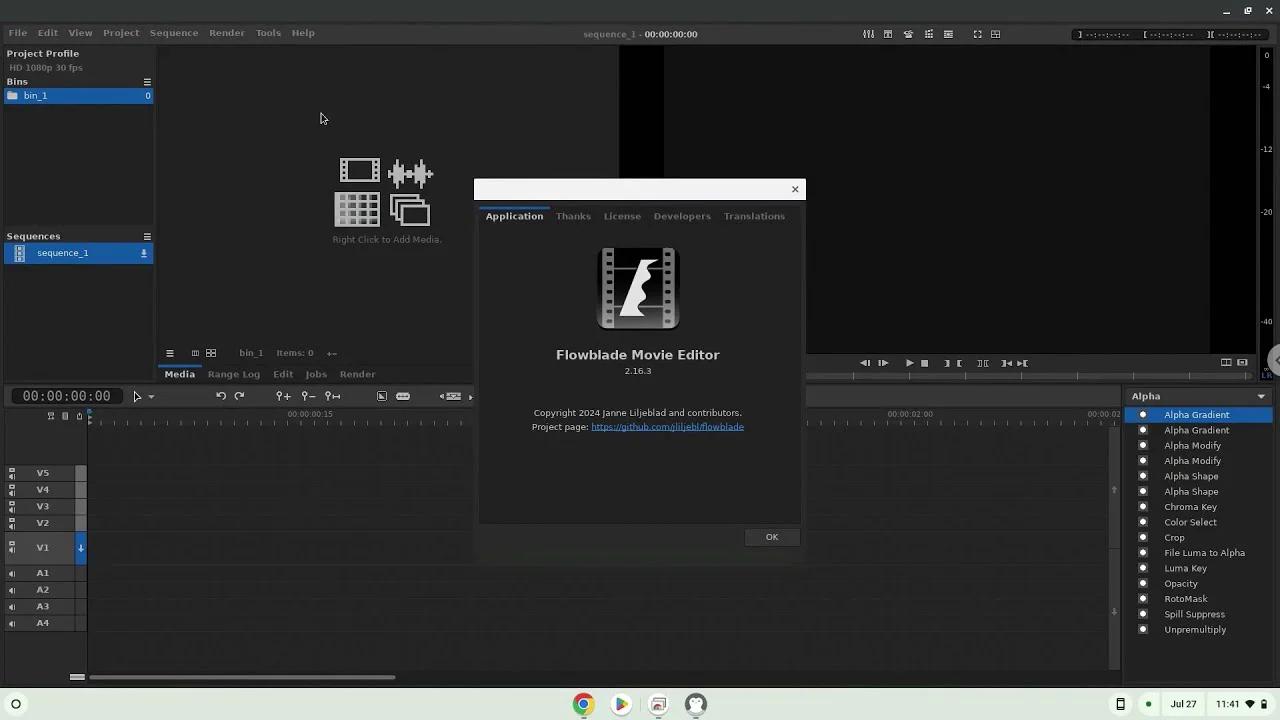
Task: Click the Fullscreen icon in the top toolbar
Action: click(977, 33)
